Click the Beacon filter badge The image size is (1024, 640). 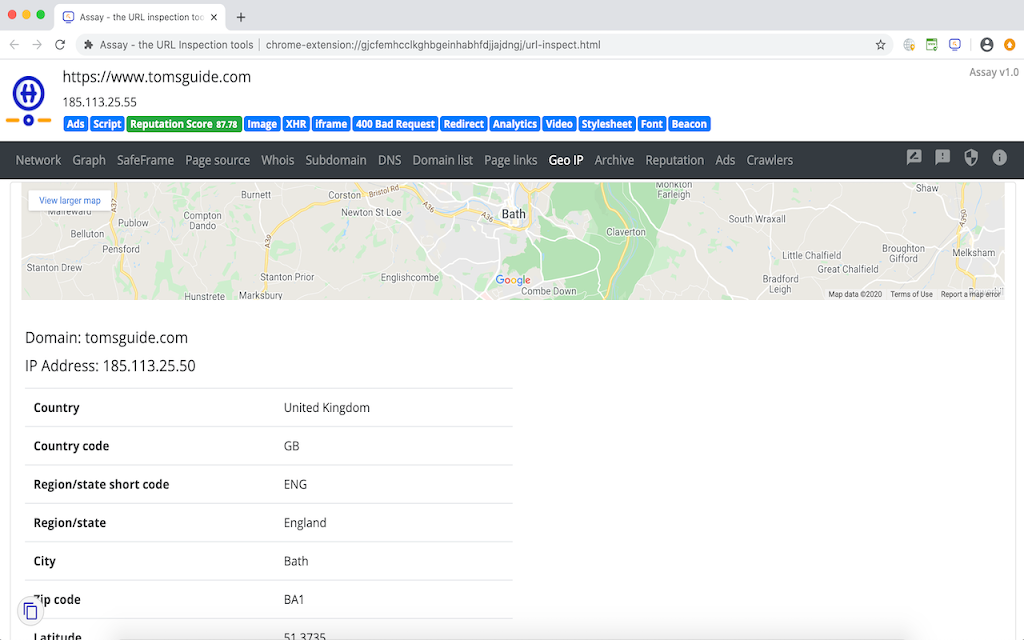coord(689,124)
